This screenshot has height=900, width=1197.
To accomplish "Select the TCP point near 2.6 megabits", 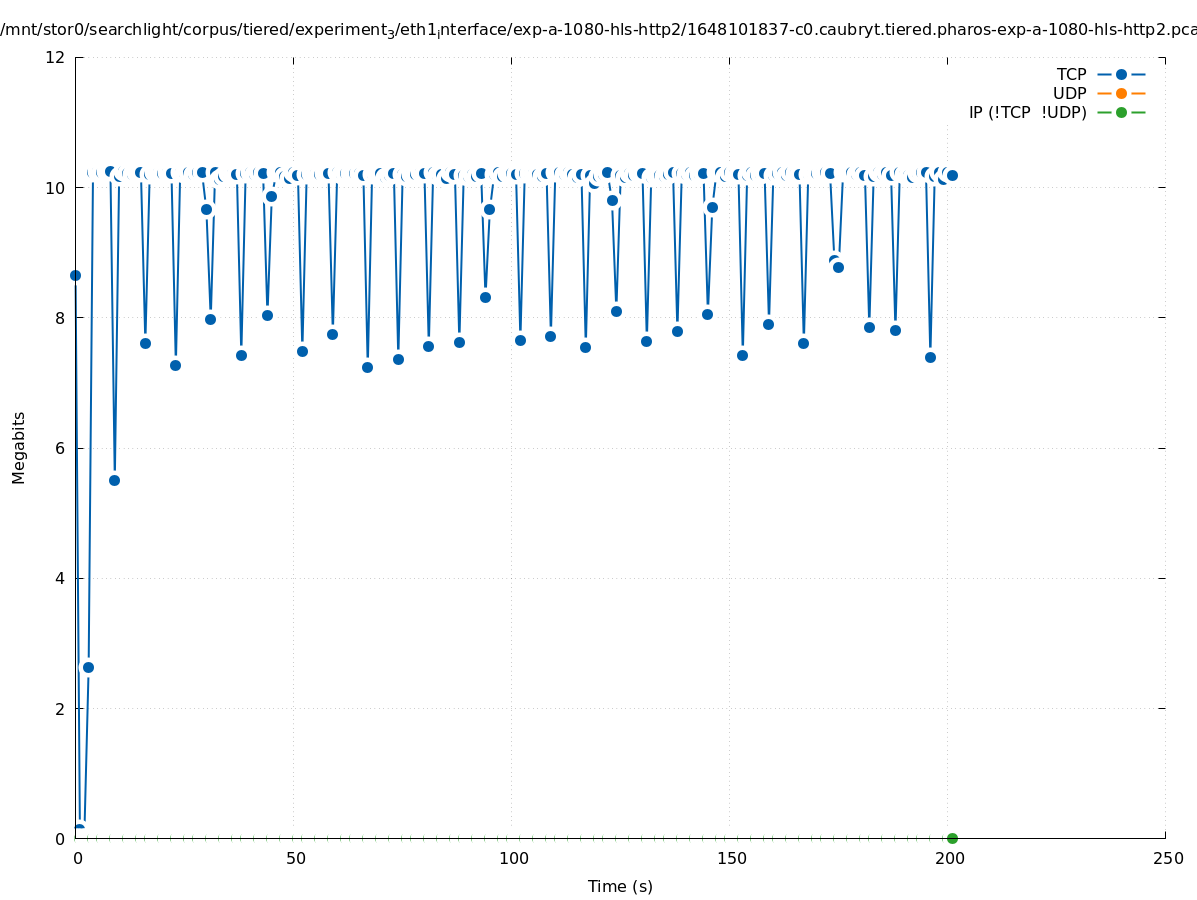I will pos(88,667).
